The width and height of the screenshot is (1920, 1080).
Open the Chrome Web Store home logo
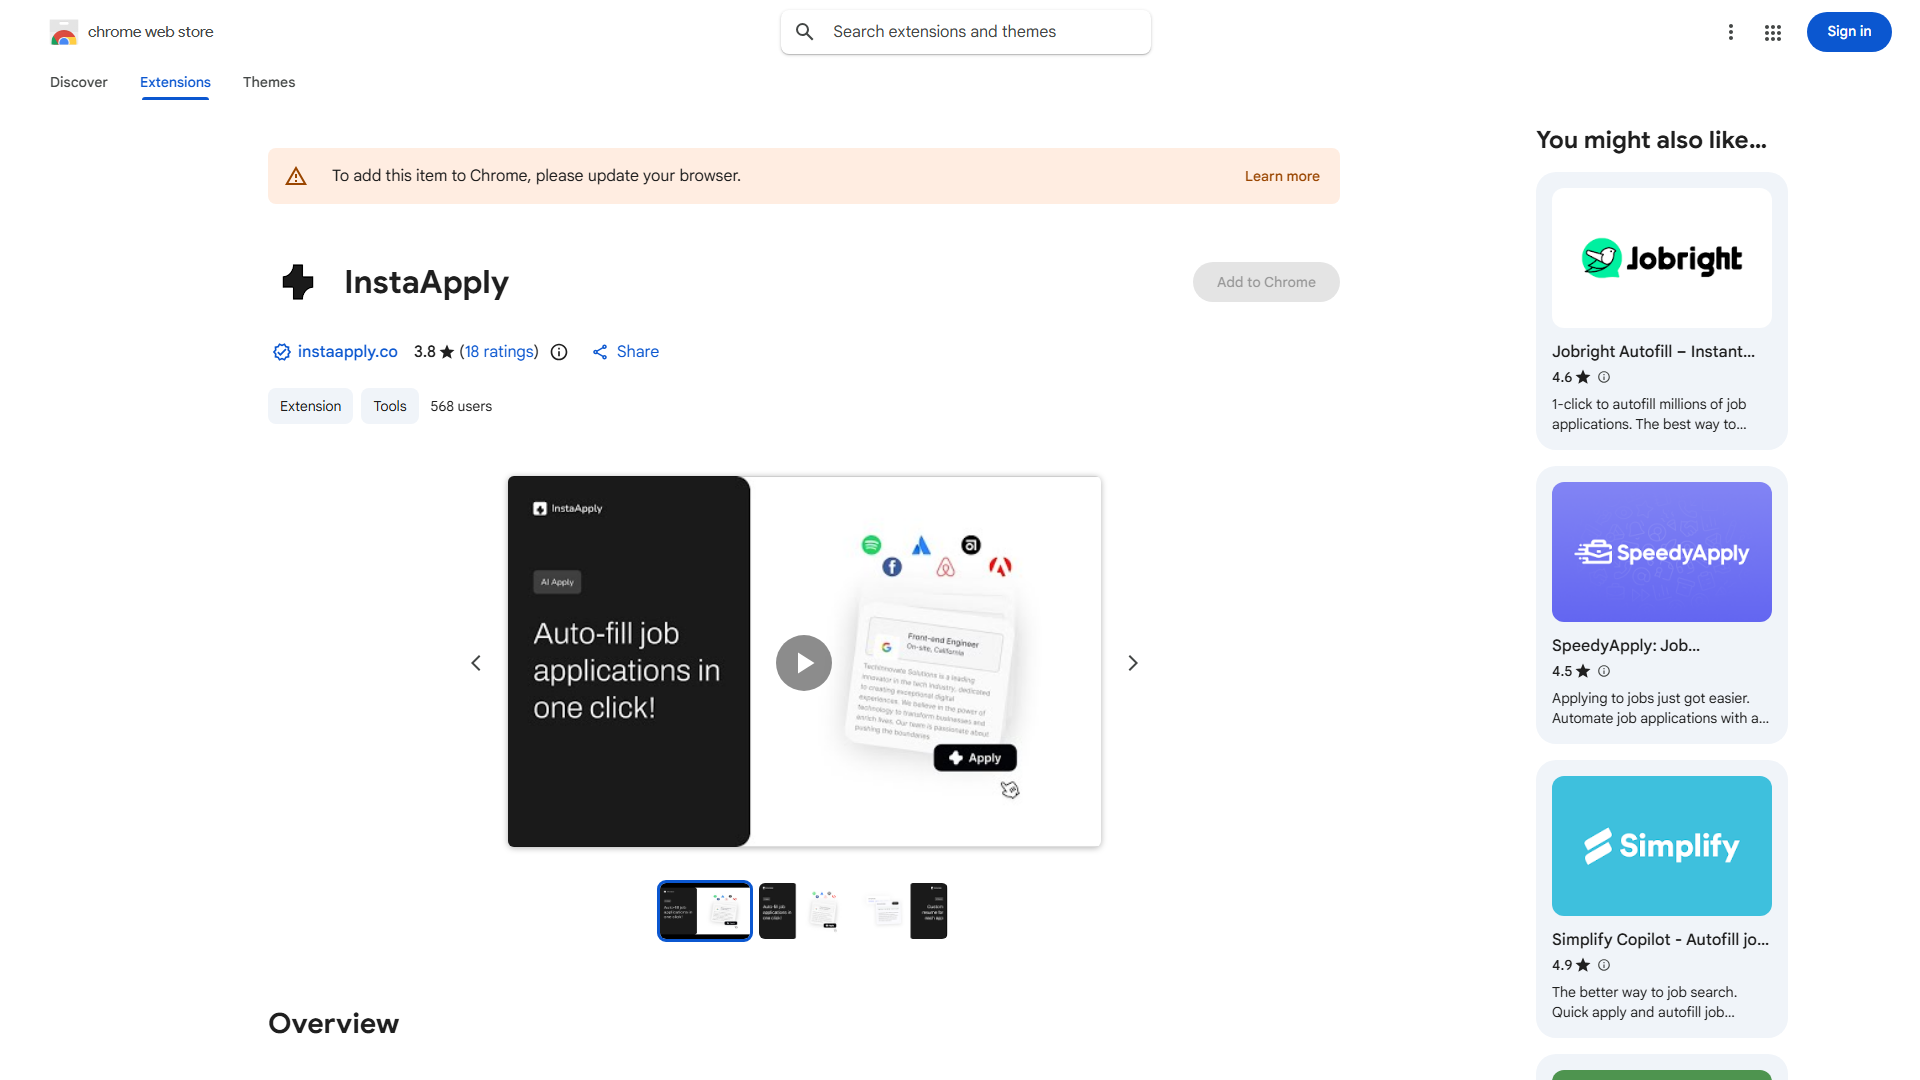pos(64,32)
